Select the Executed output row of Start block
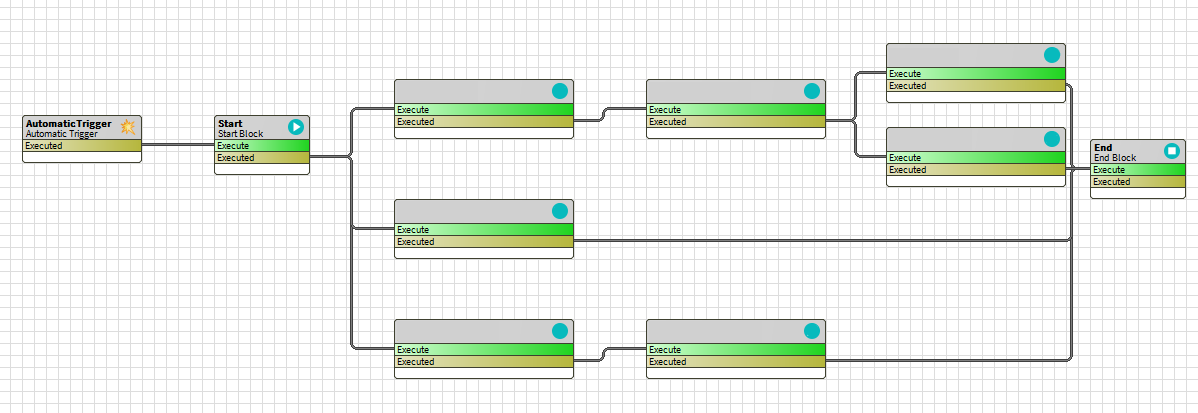 click(x=262, y=158)
